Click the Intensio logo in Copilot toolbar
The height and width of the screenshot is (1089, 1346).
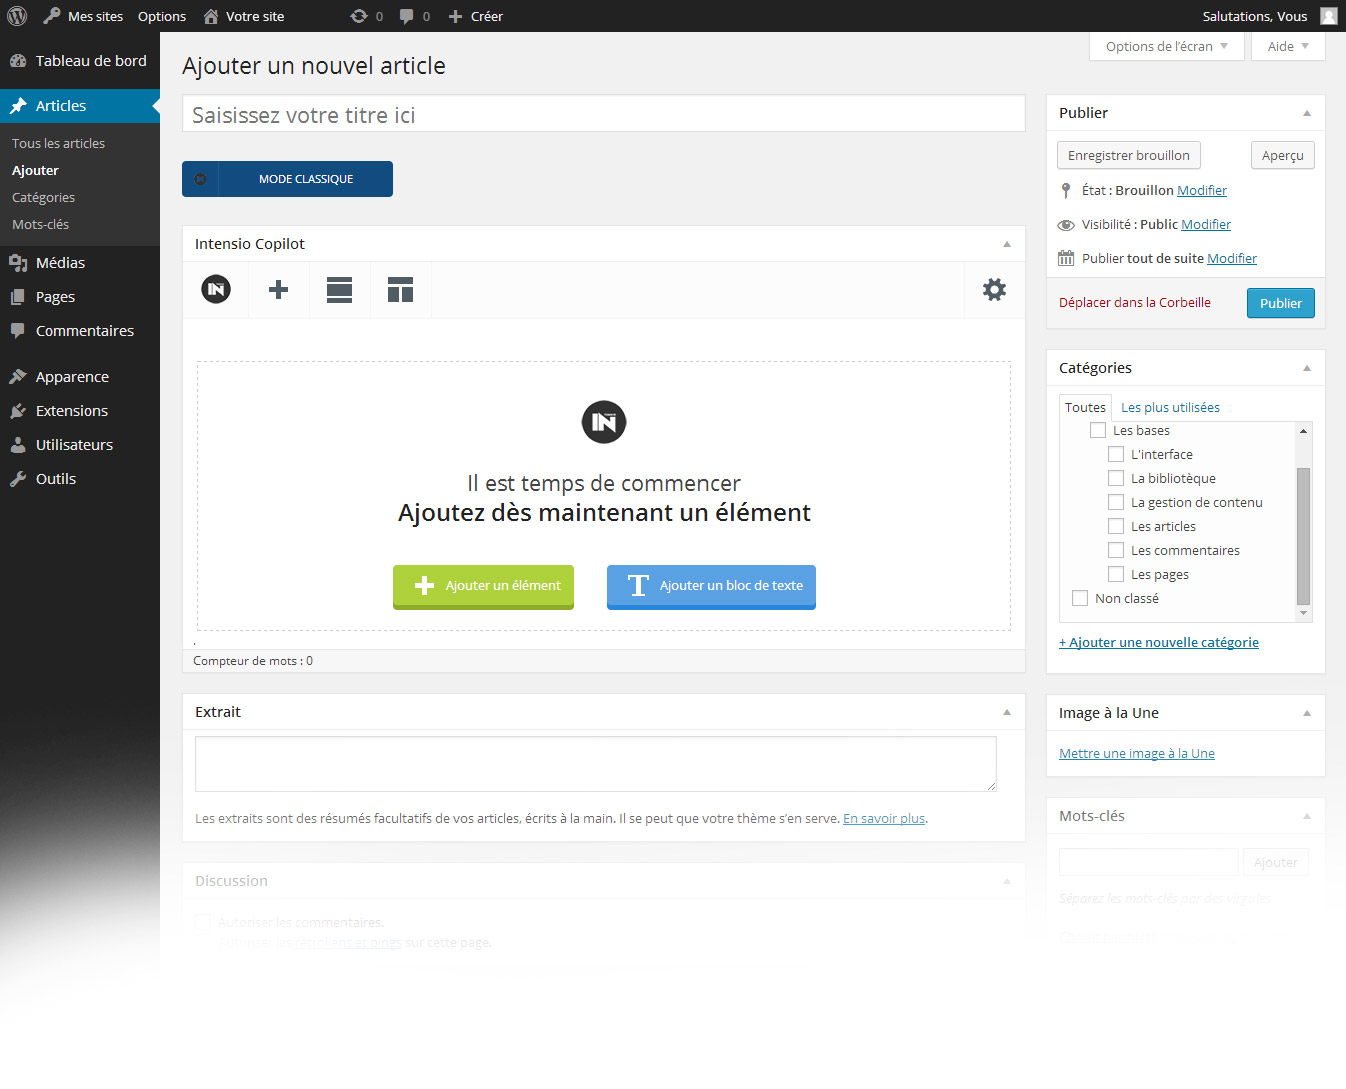(216, 290)
